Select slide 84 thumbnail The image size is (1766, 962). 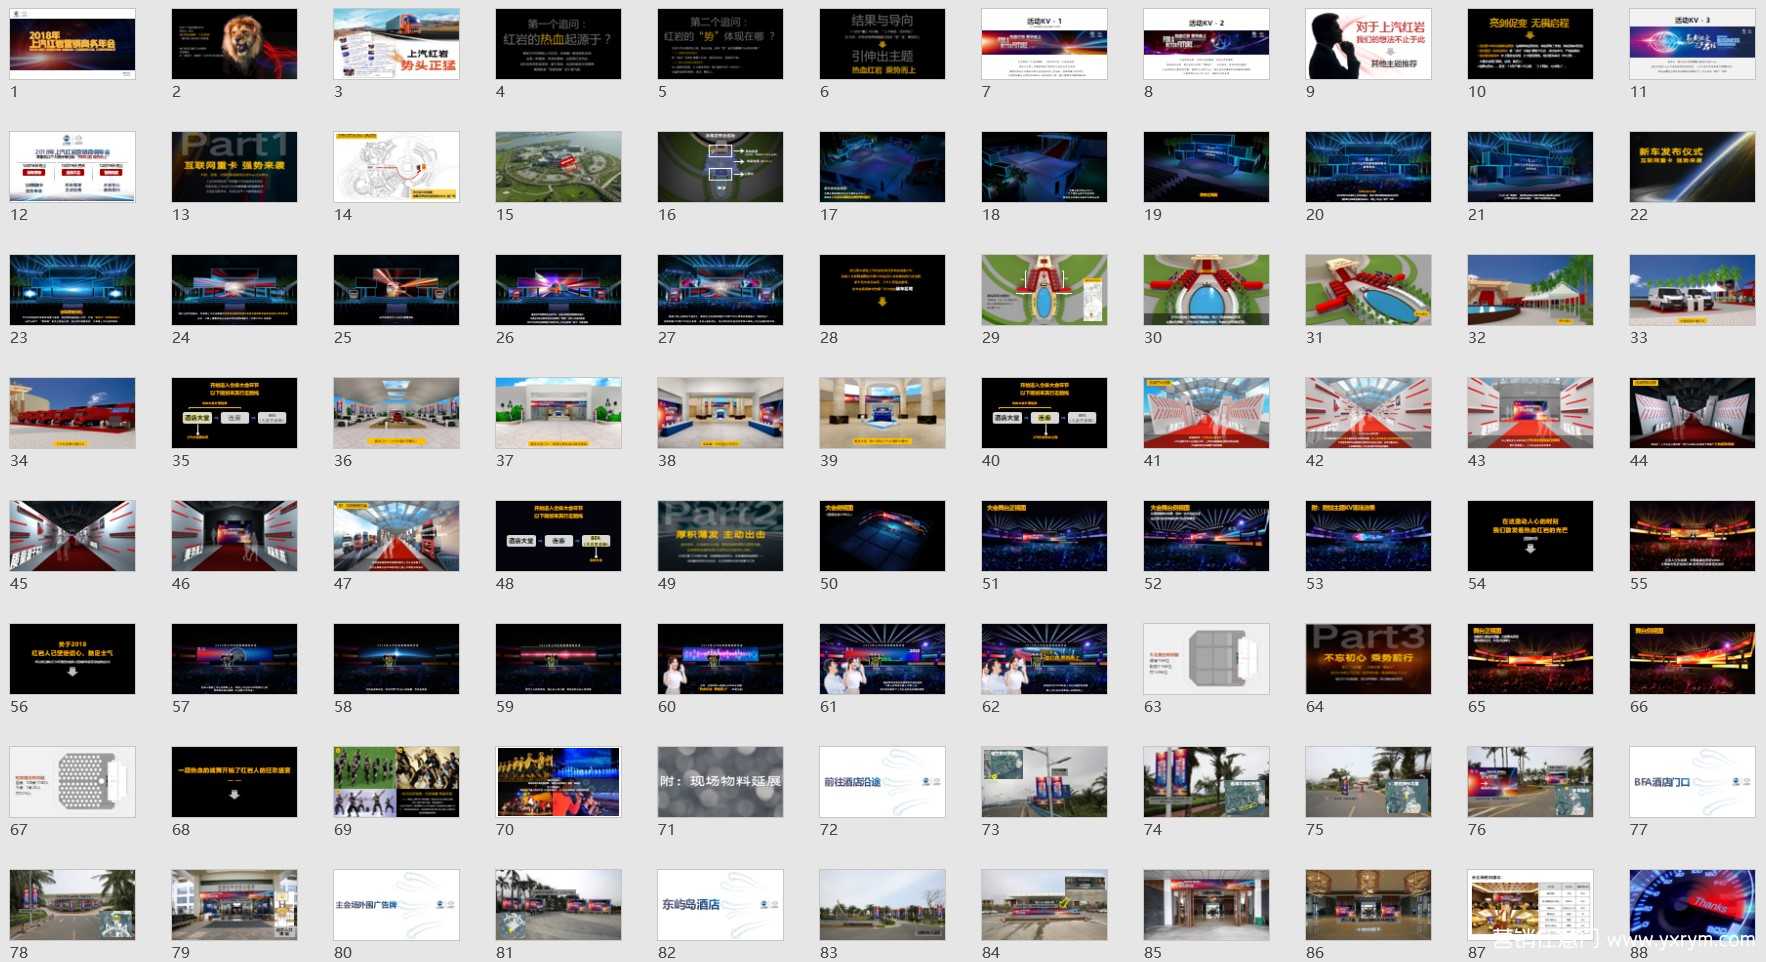pos(1044,905)
